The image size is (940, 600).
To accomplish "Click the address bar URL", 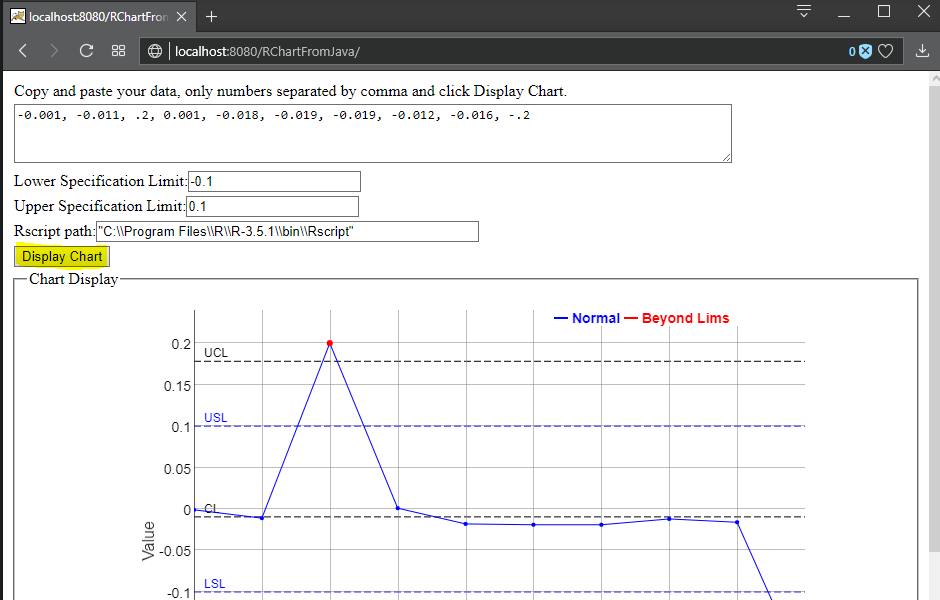I will coord(267,52).
